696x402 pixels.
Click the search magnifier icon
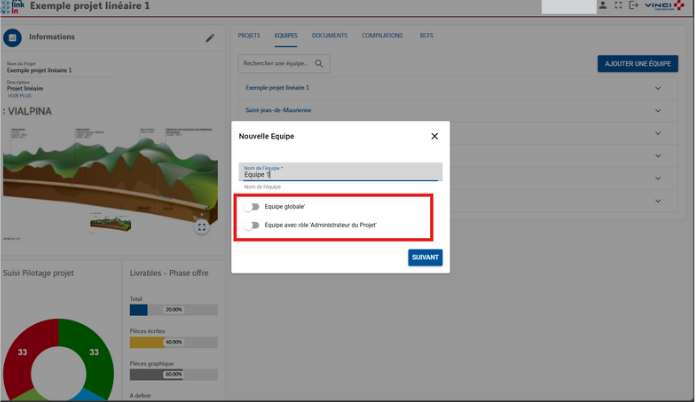coord(320,63)
